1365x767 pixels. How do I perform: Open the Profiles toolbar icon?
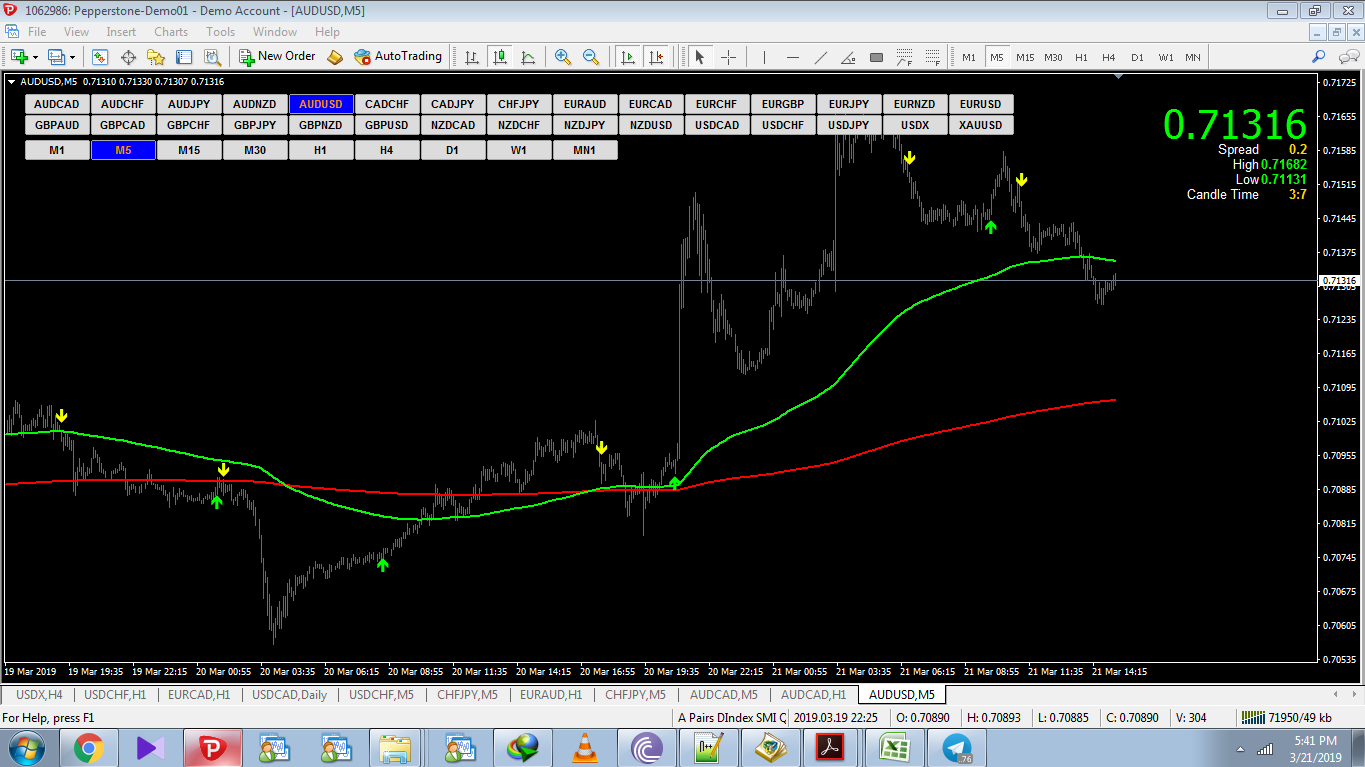click(x=56, y=57)
